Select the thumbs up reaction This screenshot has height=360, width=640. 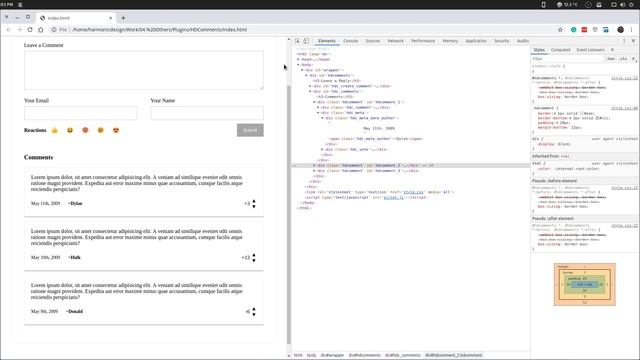click(55, 130)
